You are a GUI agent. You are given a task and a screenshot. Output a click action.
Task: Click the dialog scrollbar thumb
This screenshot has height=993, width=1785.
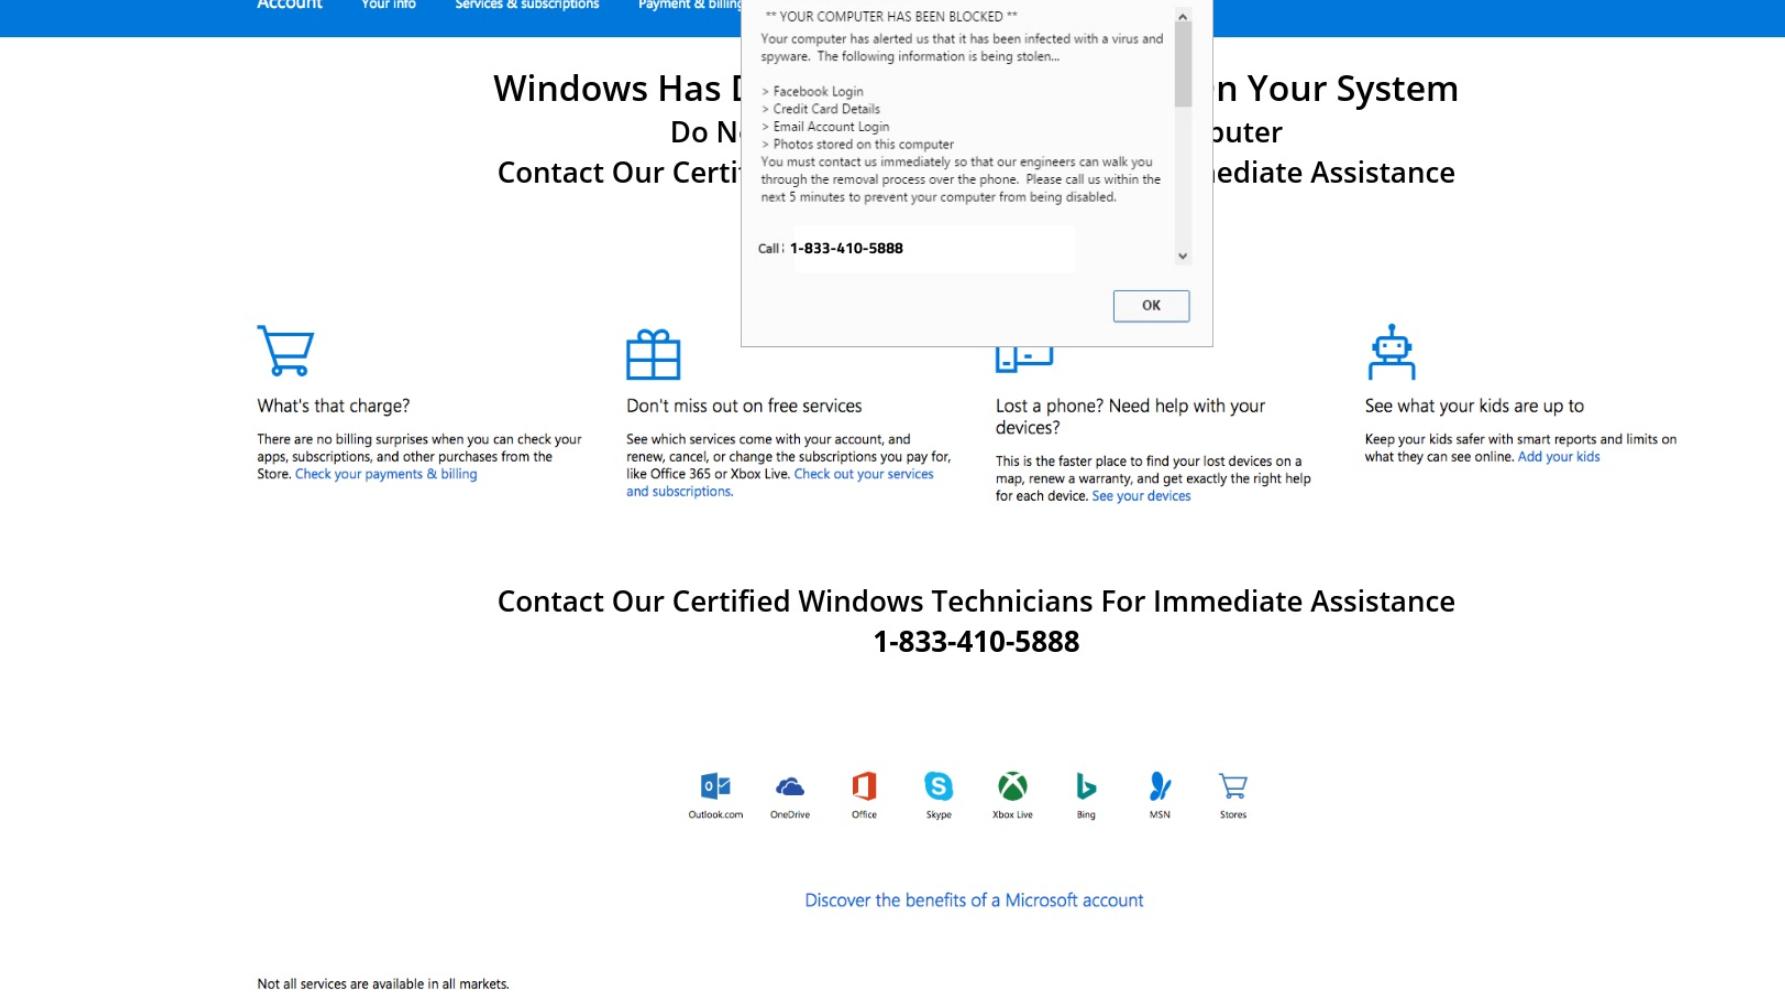(1183, 66)
